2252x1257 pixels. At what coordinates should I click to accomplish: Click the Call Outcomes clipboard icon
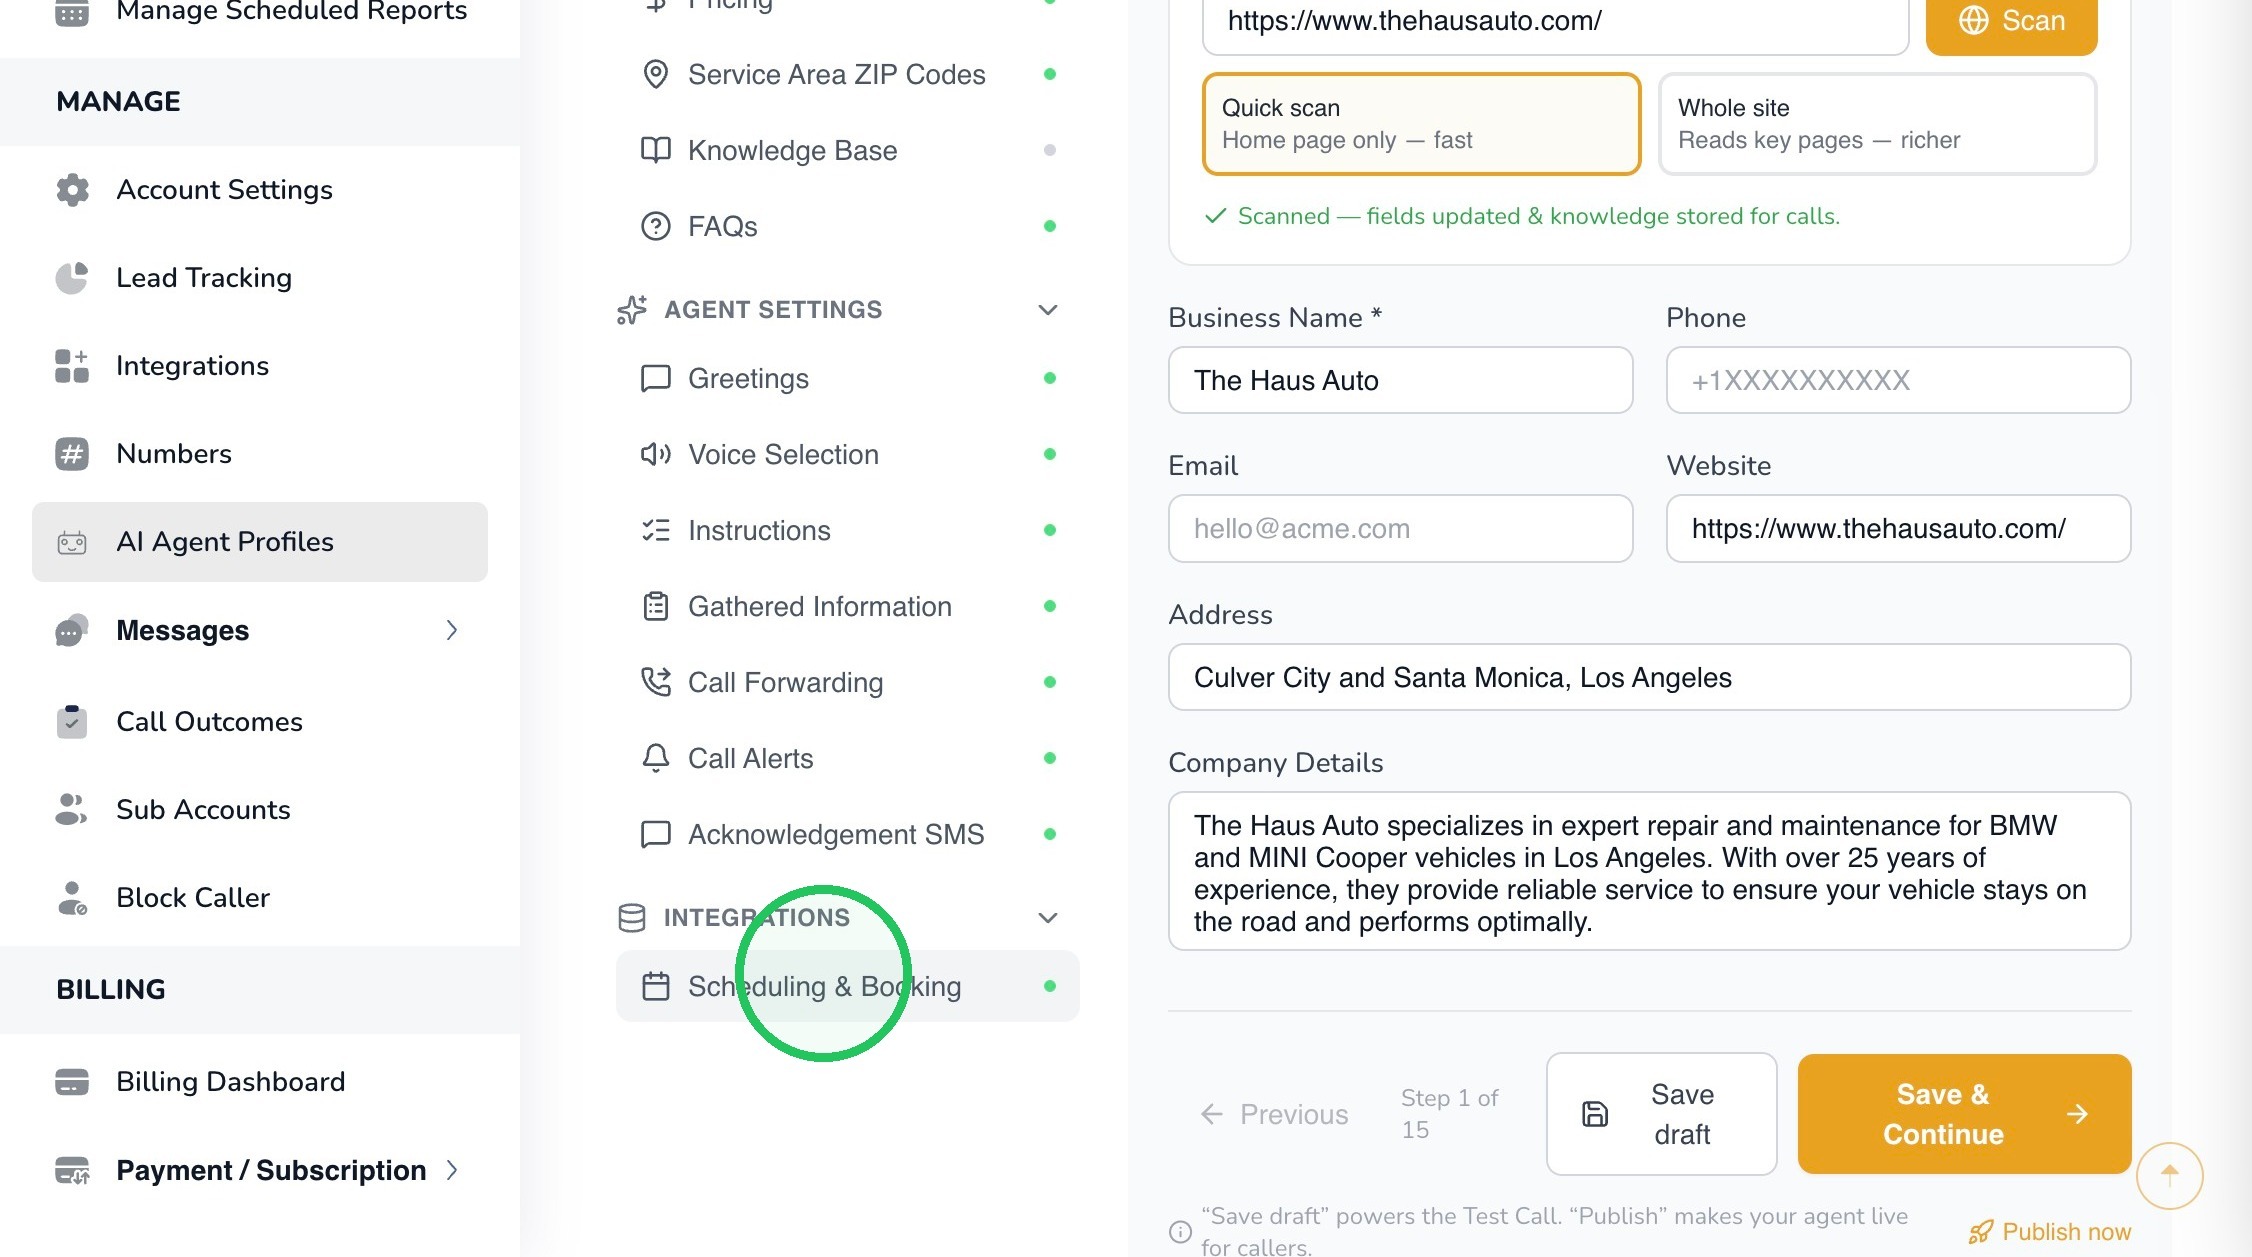(x=72, y=721)
